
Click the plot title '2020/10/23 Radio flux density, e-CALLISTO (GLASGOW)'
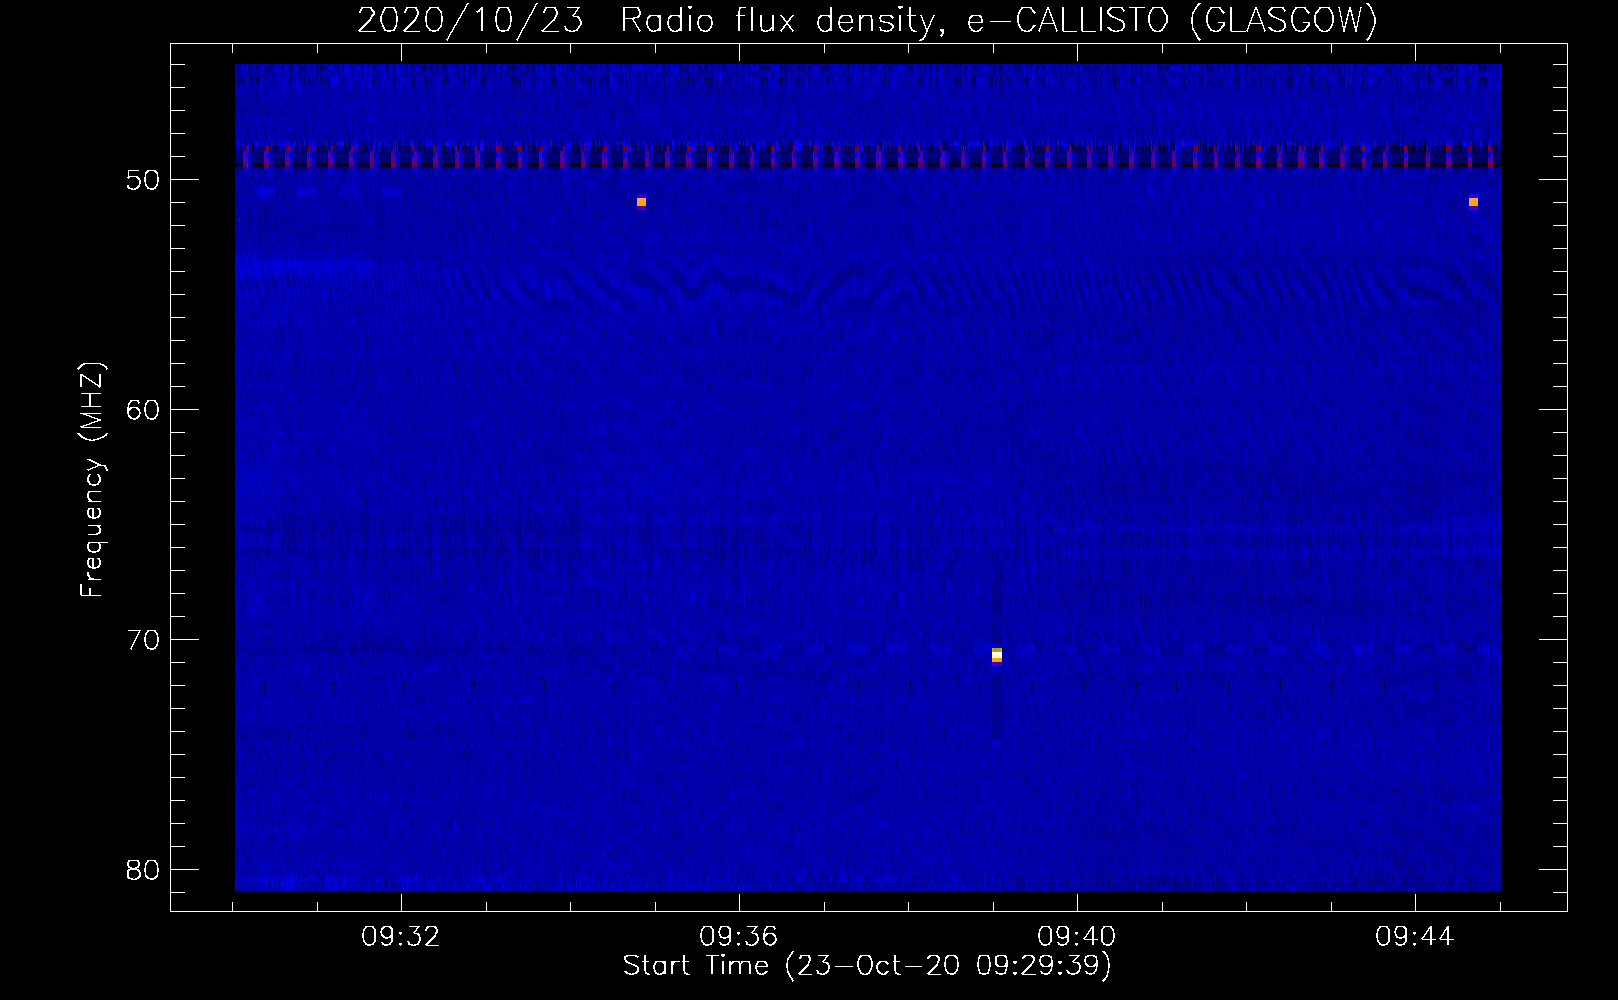867,20
